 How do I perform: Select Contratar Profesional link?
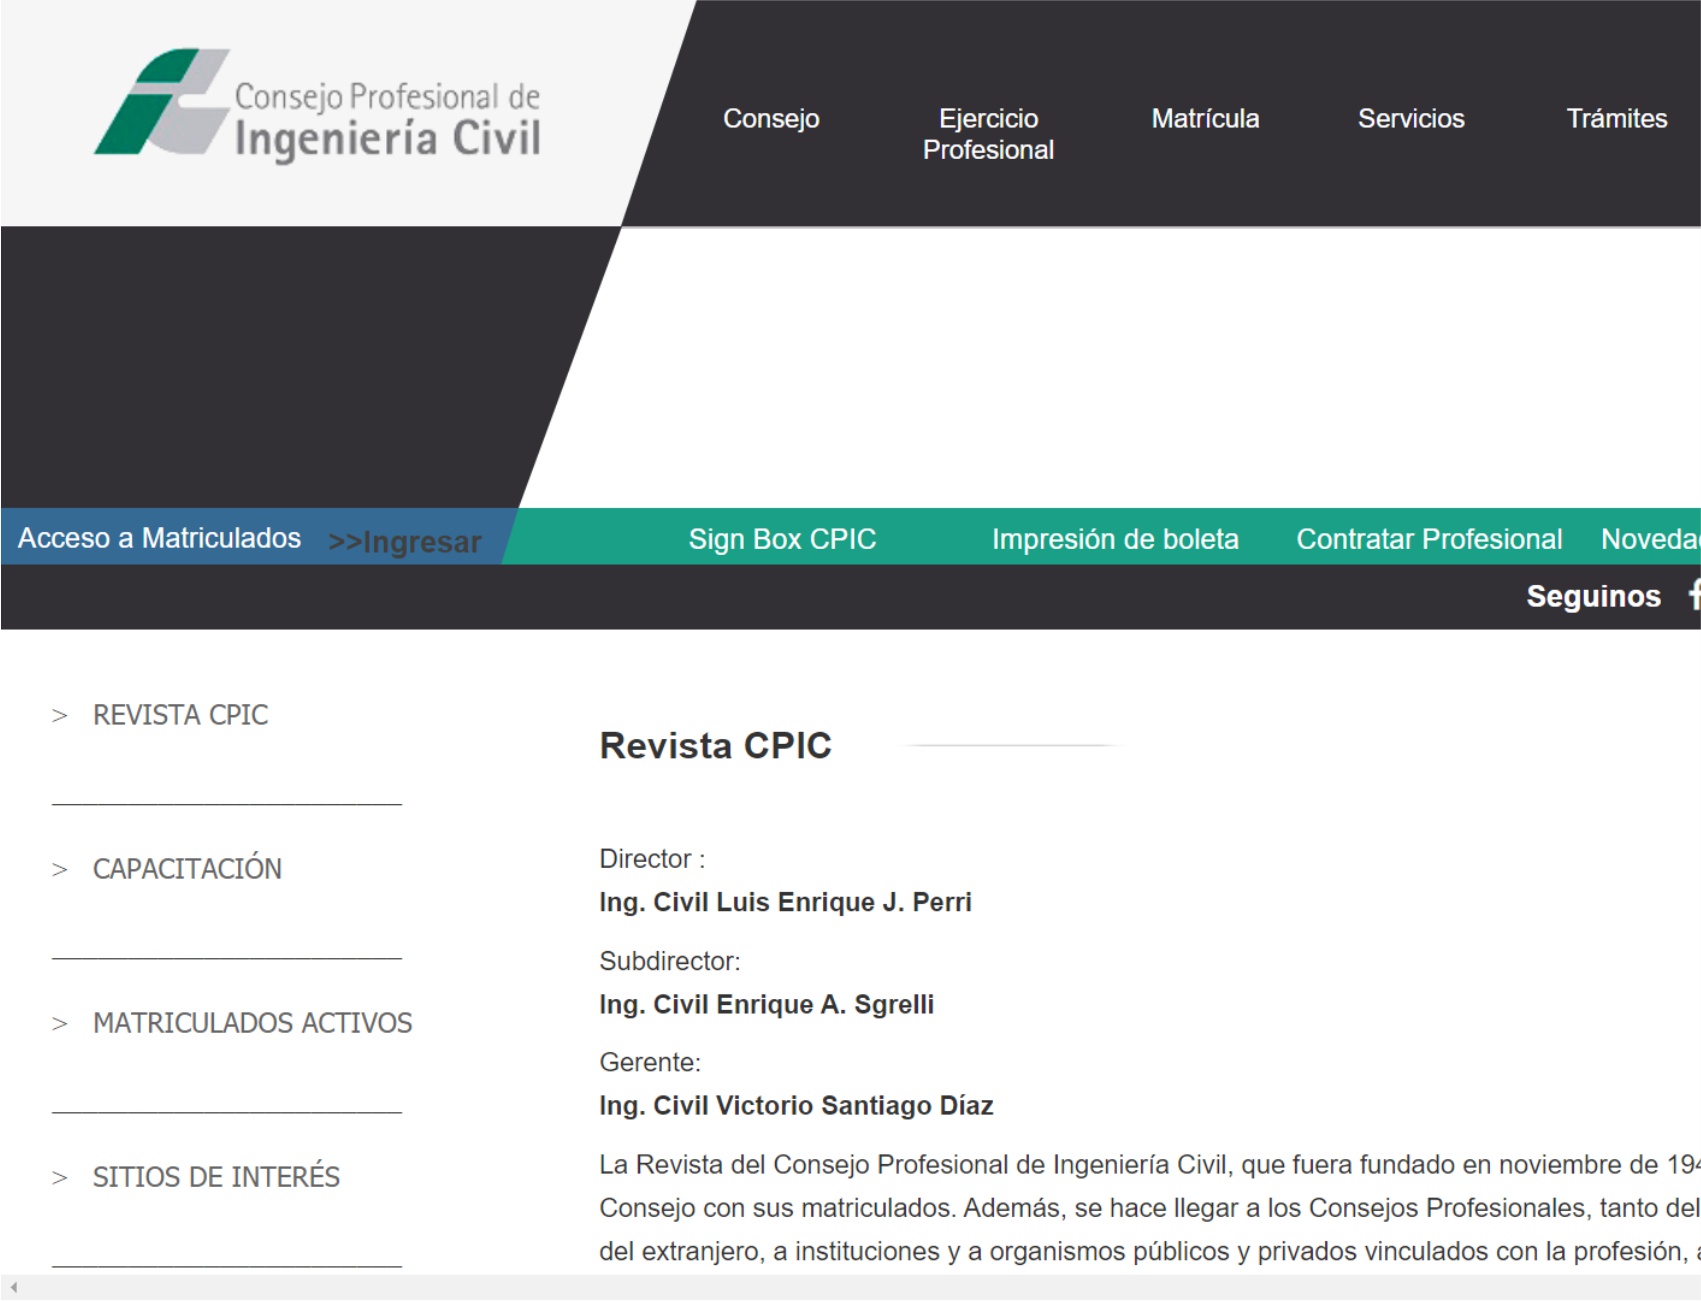pyautogui.click(x=1429, y=539)
